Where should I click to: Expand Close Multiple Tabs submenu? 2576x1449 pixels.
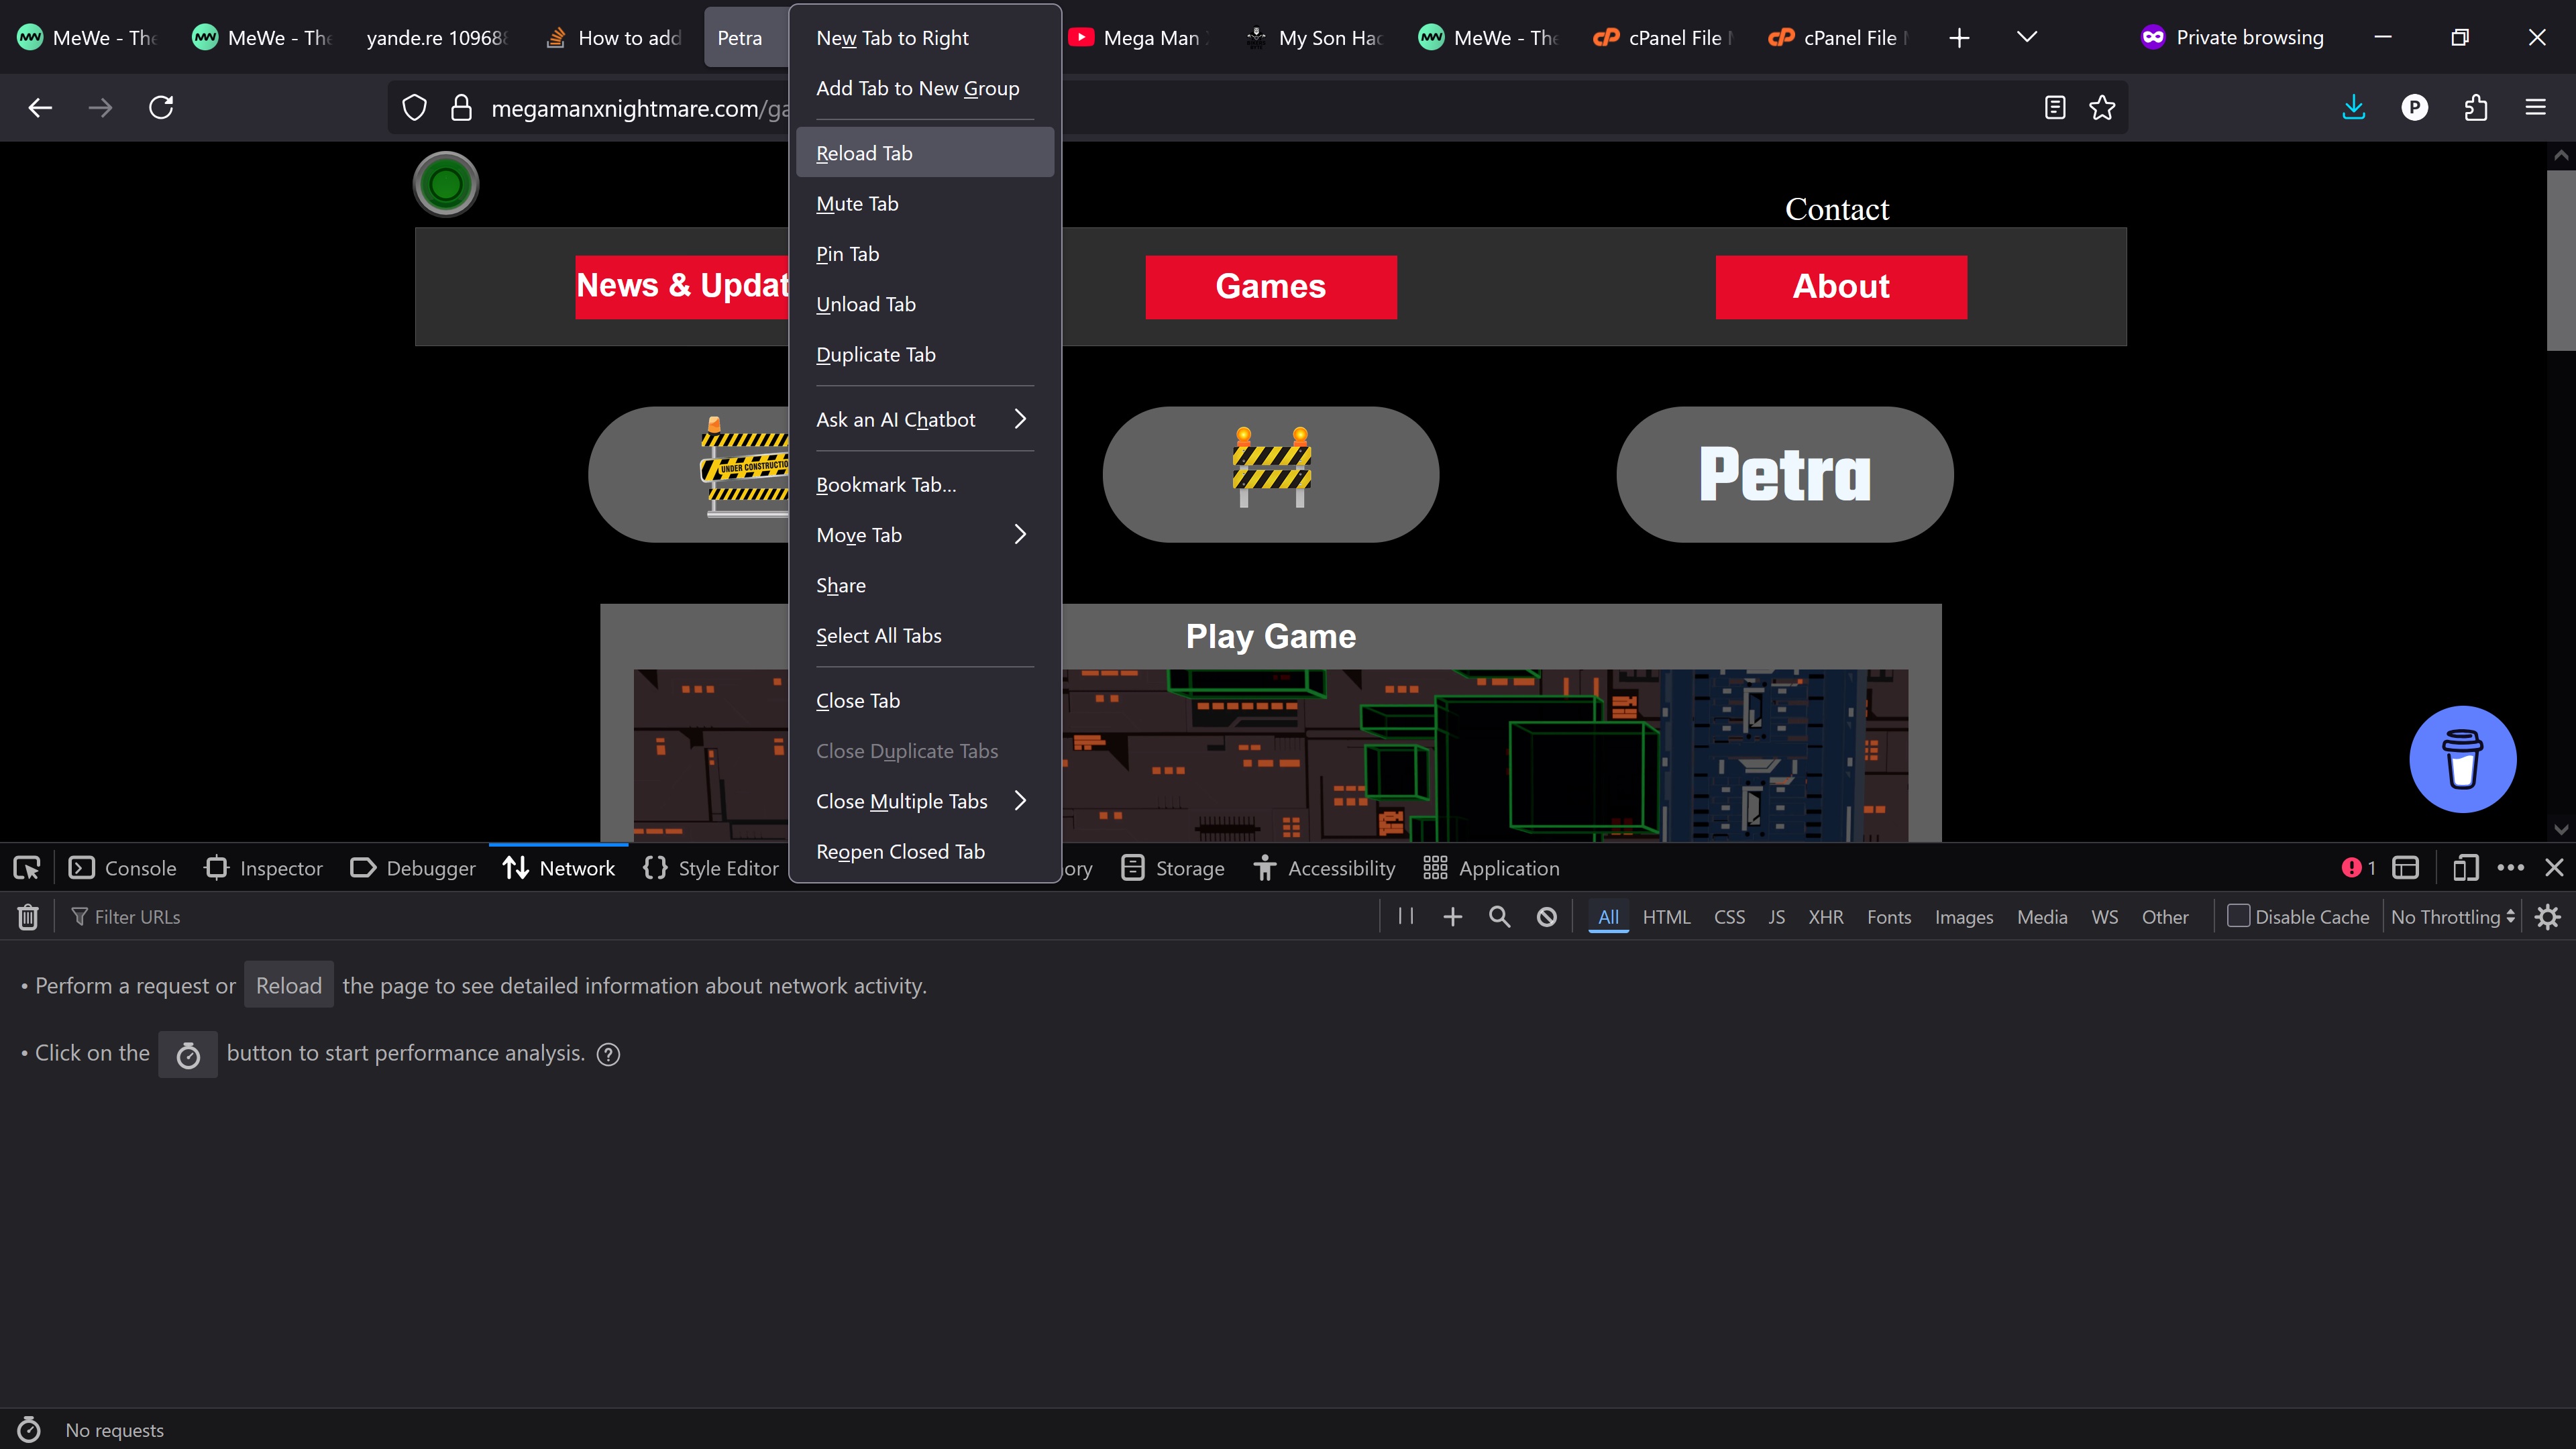click(x=924, y=801)
